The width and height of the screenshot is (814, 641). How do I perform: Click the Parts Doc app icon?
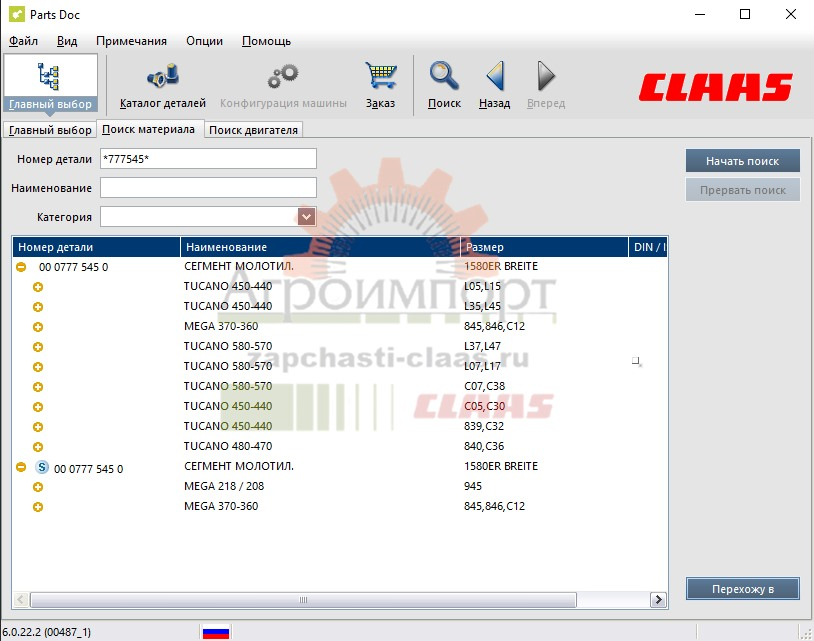click(x=17, y=15)
